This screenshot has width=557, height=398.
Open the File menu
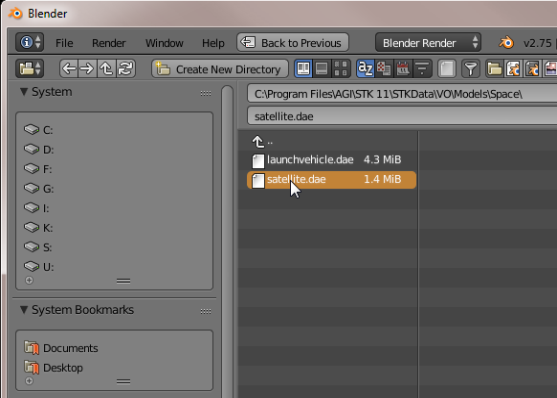pyautogui.click(x=64, y=43)
